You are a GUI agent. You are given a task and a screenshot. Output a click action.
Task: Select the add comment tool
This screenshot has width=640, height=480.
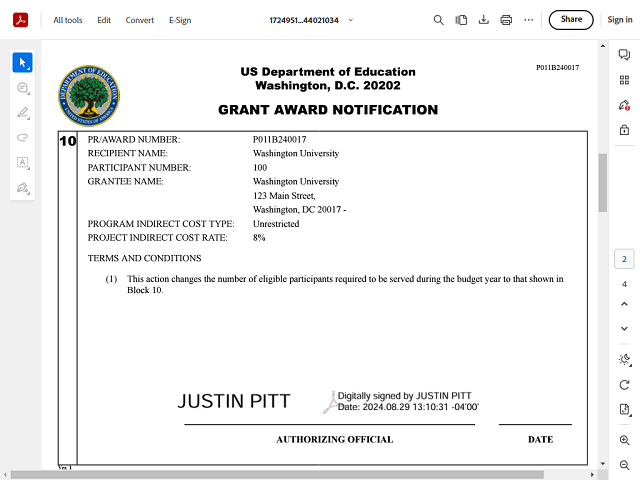tap(22, 88)
